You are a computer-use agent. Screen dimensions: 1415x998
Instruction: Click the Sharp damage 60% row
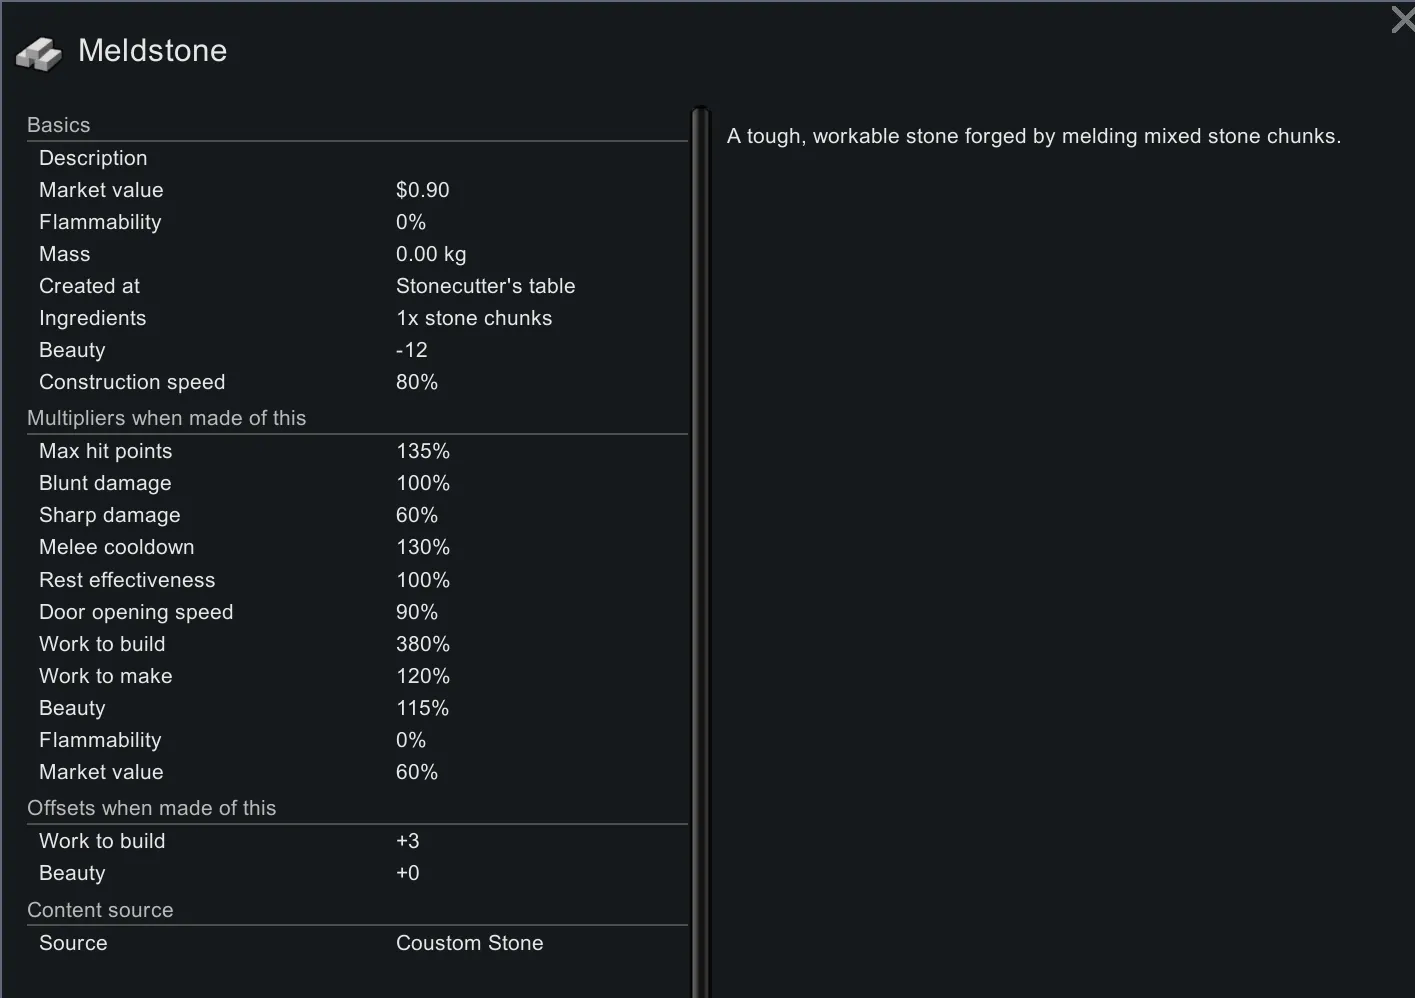click(356, 515)
